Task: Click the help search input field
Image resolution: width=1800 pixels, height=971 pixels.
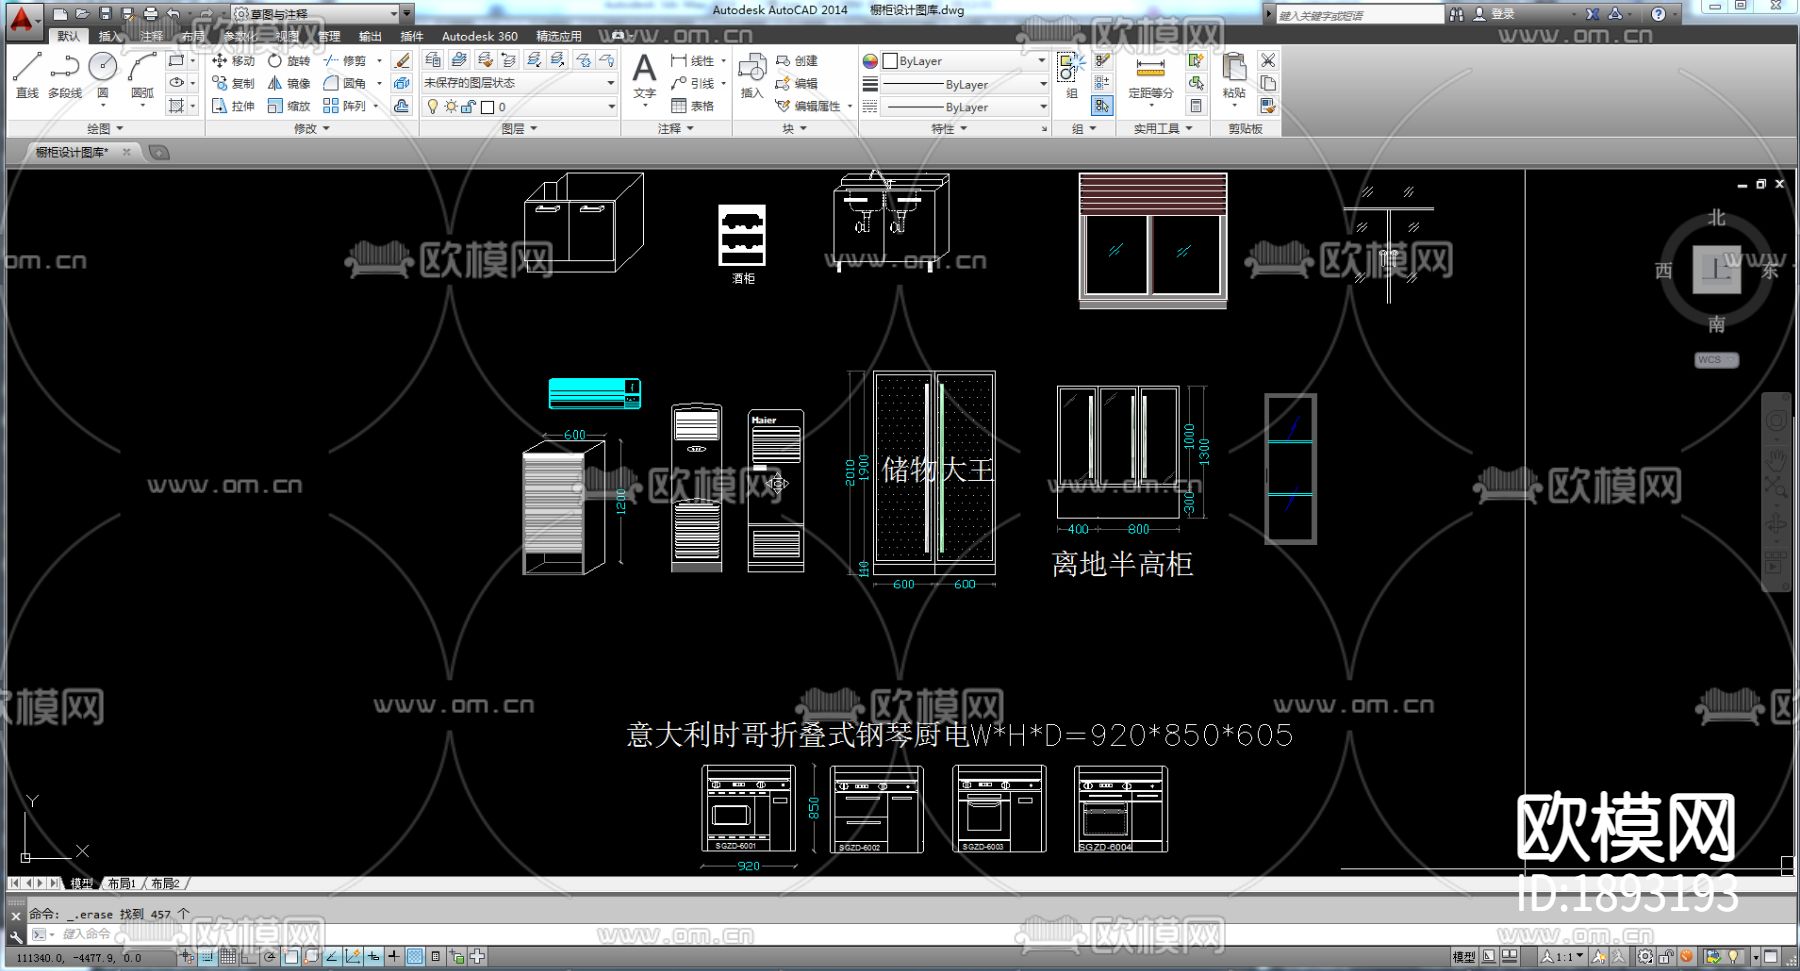Action: [x=1360, y=15]
